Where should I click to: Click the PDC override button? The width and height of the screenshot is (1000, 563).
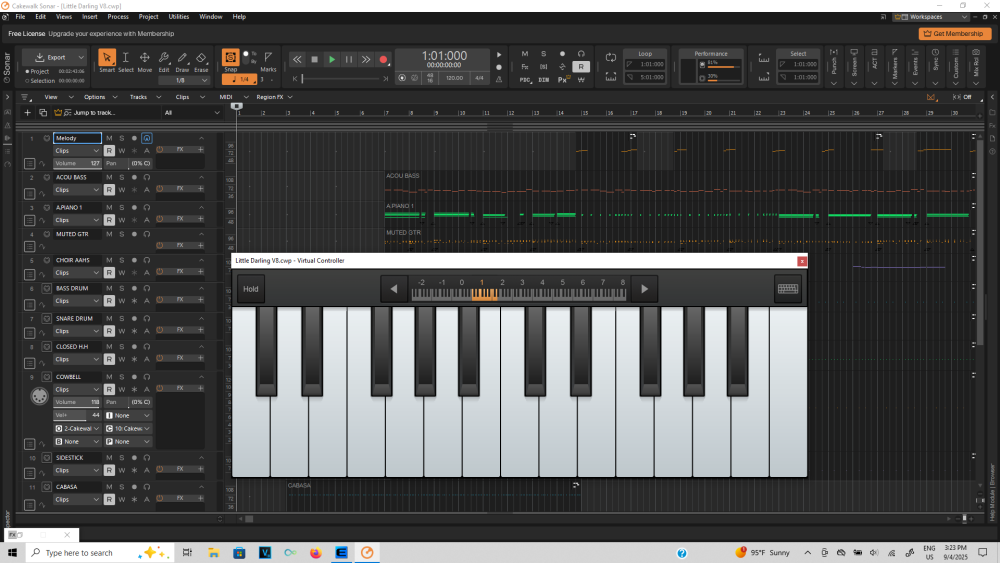tap(525, 80)
